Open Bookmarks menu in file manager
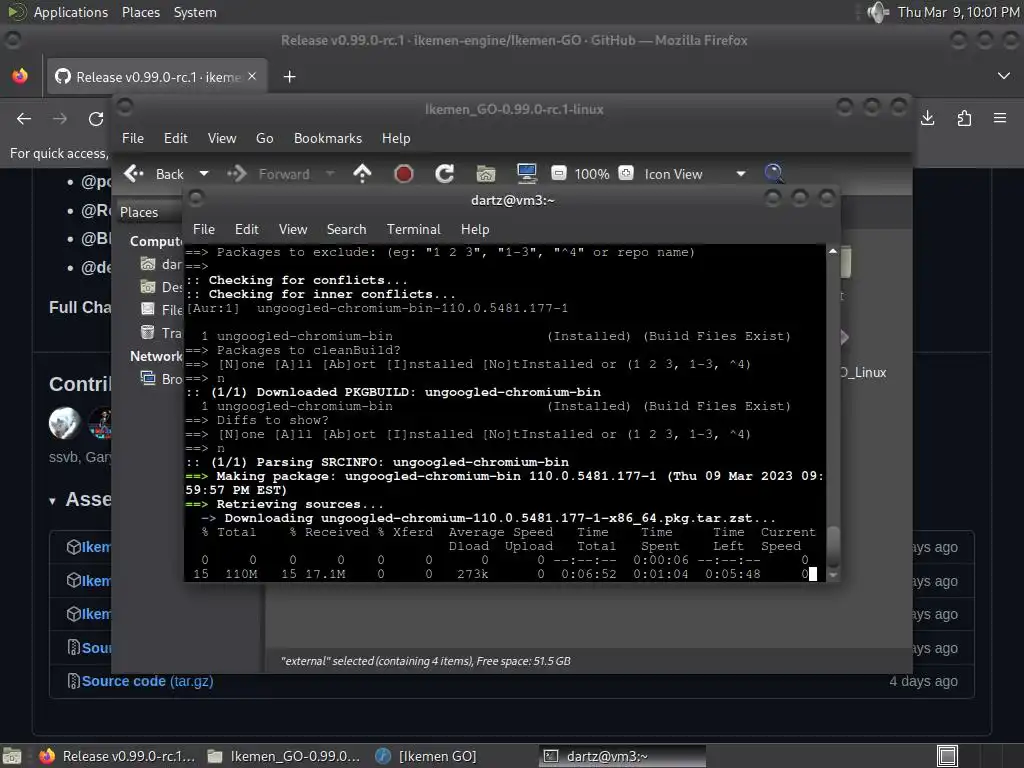Screen dimensions: 1024x768 pos(327,138)
